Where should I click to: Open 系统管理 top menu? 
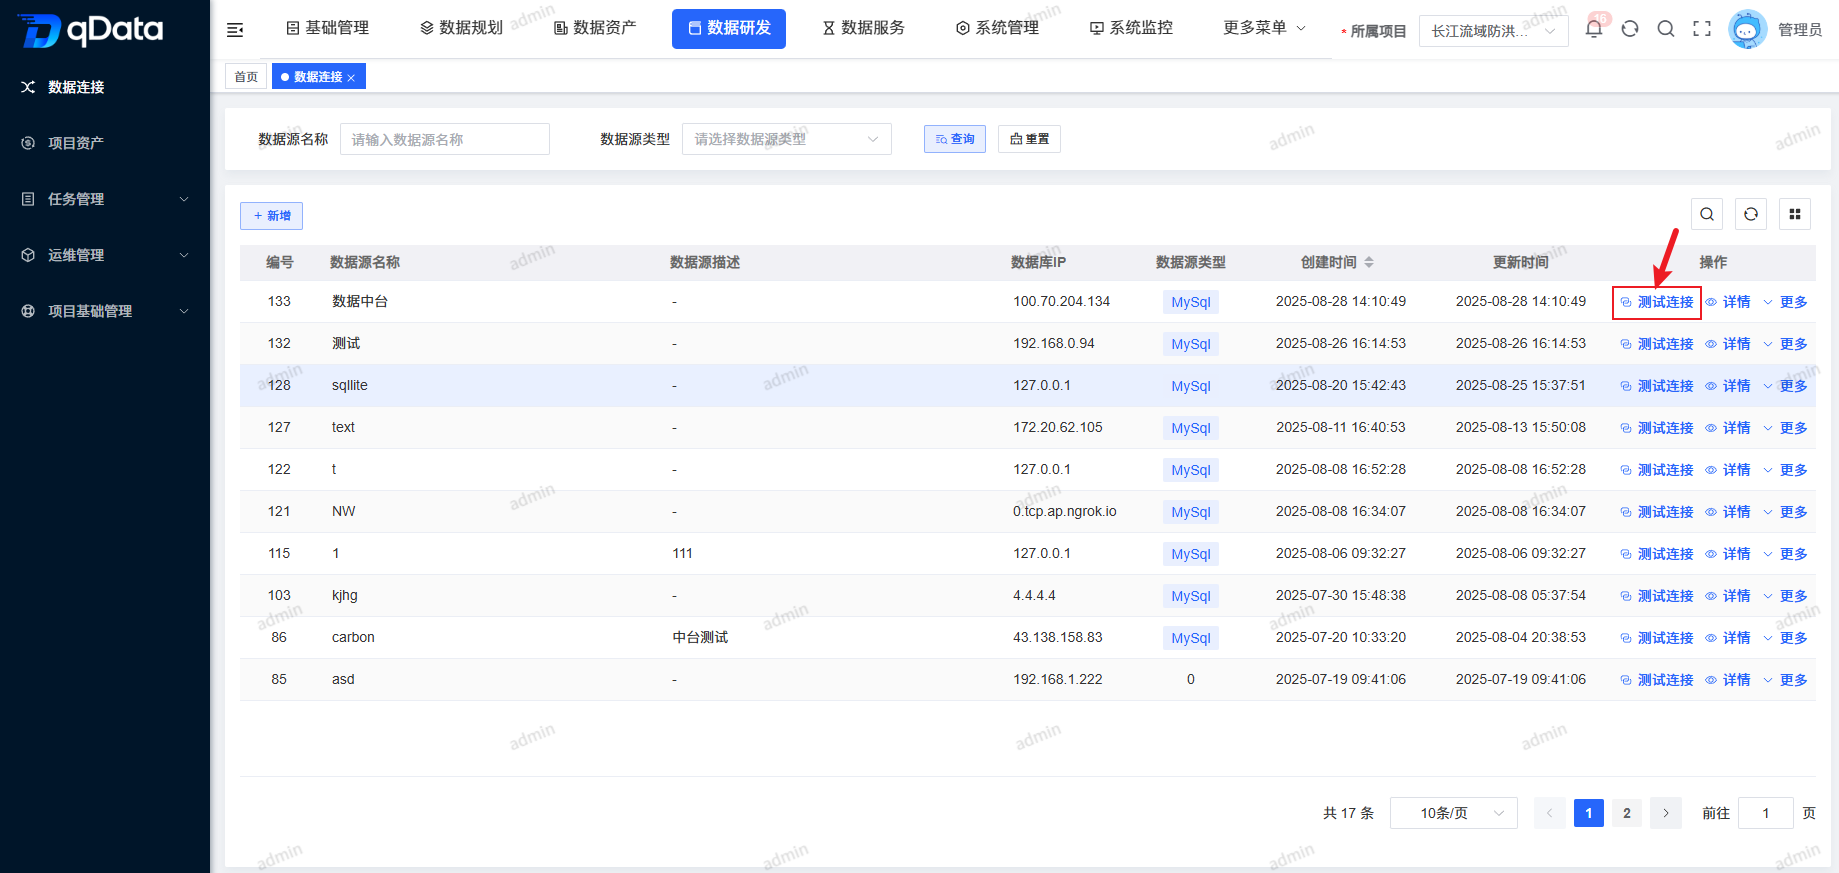(x=997, y=28)
